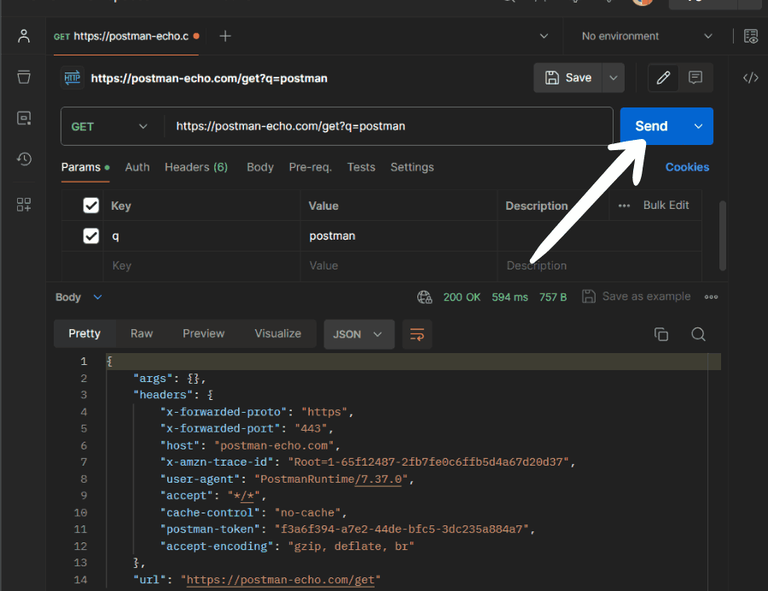Open the Collections bucket sidebar icon
768x591 pixels.
(24, 77)
